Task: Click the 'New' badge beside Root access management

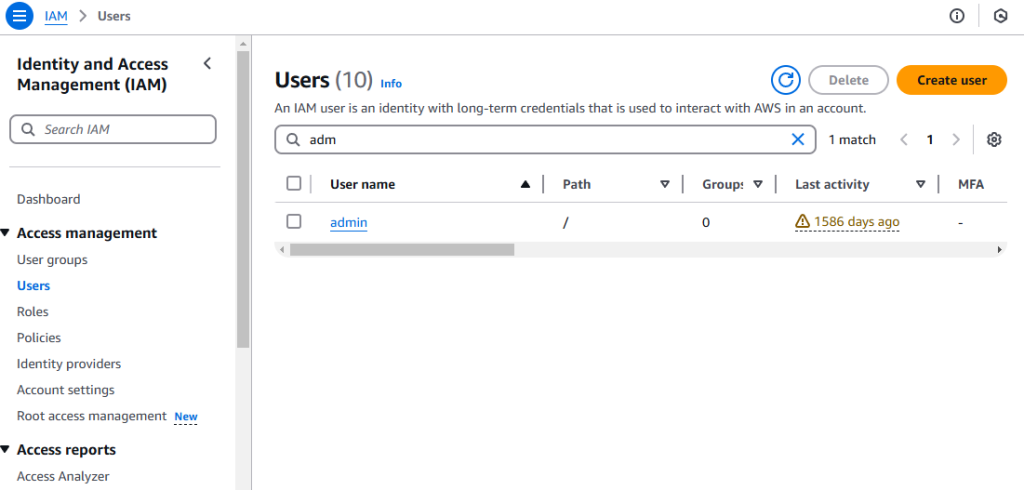Action: tap(186, 417)
